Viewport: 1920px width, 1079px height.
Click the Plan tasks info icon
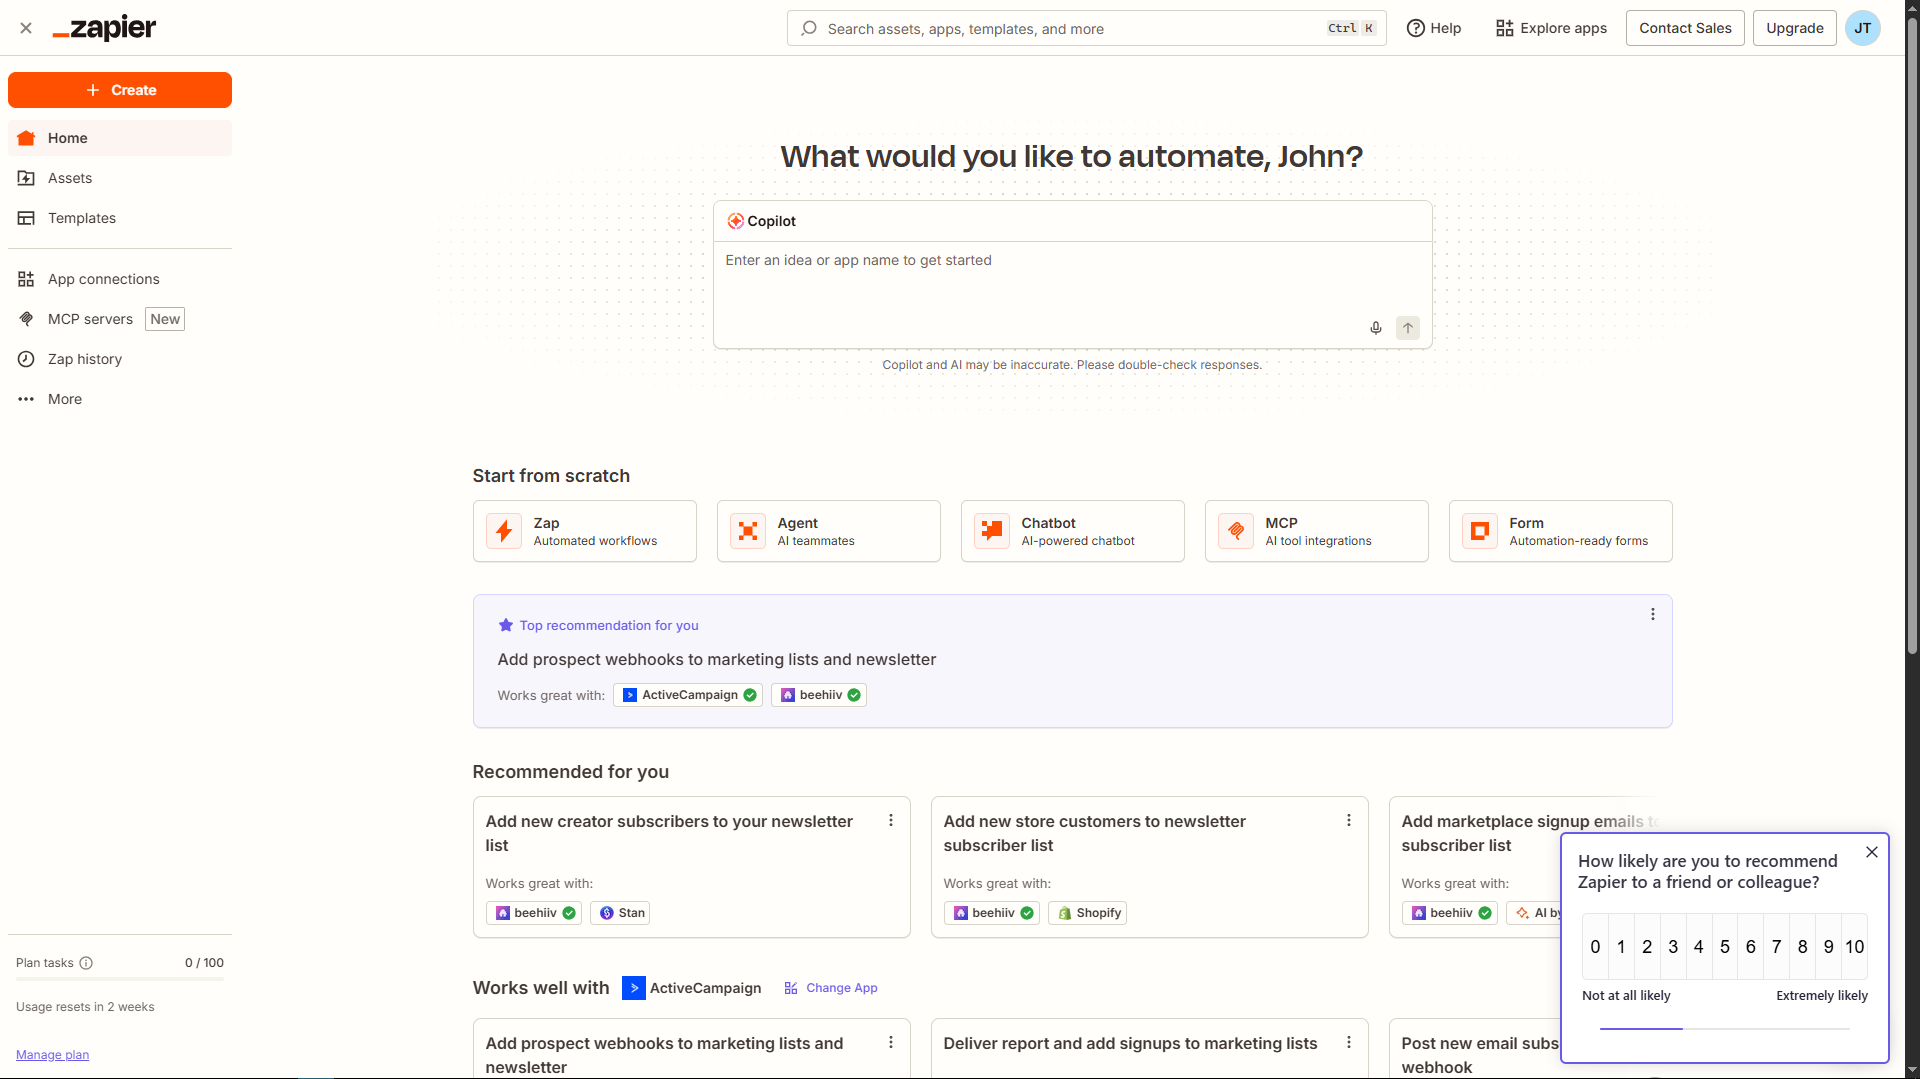tap(86, 963)
